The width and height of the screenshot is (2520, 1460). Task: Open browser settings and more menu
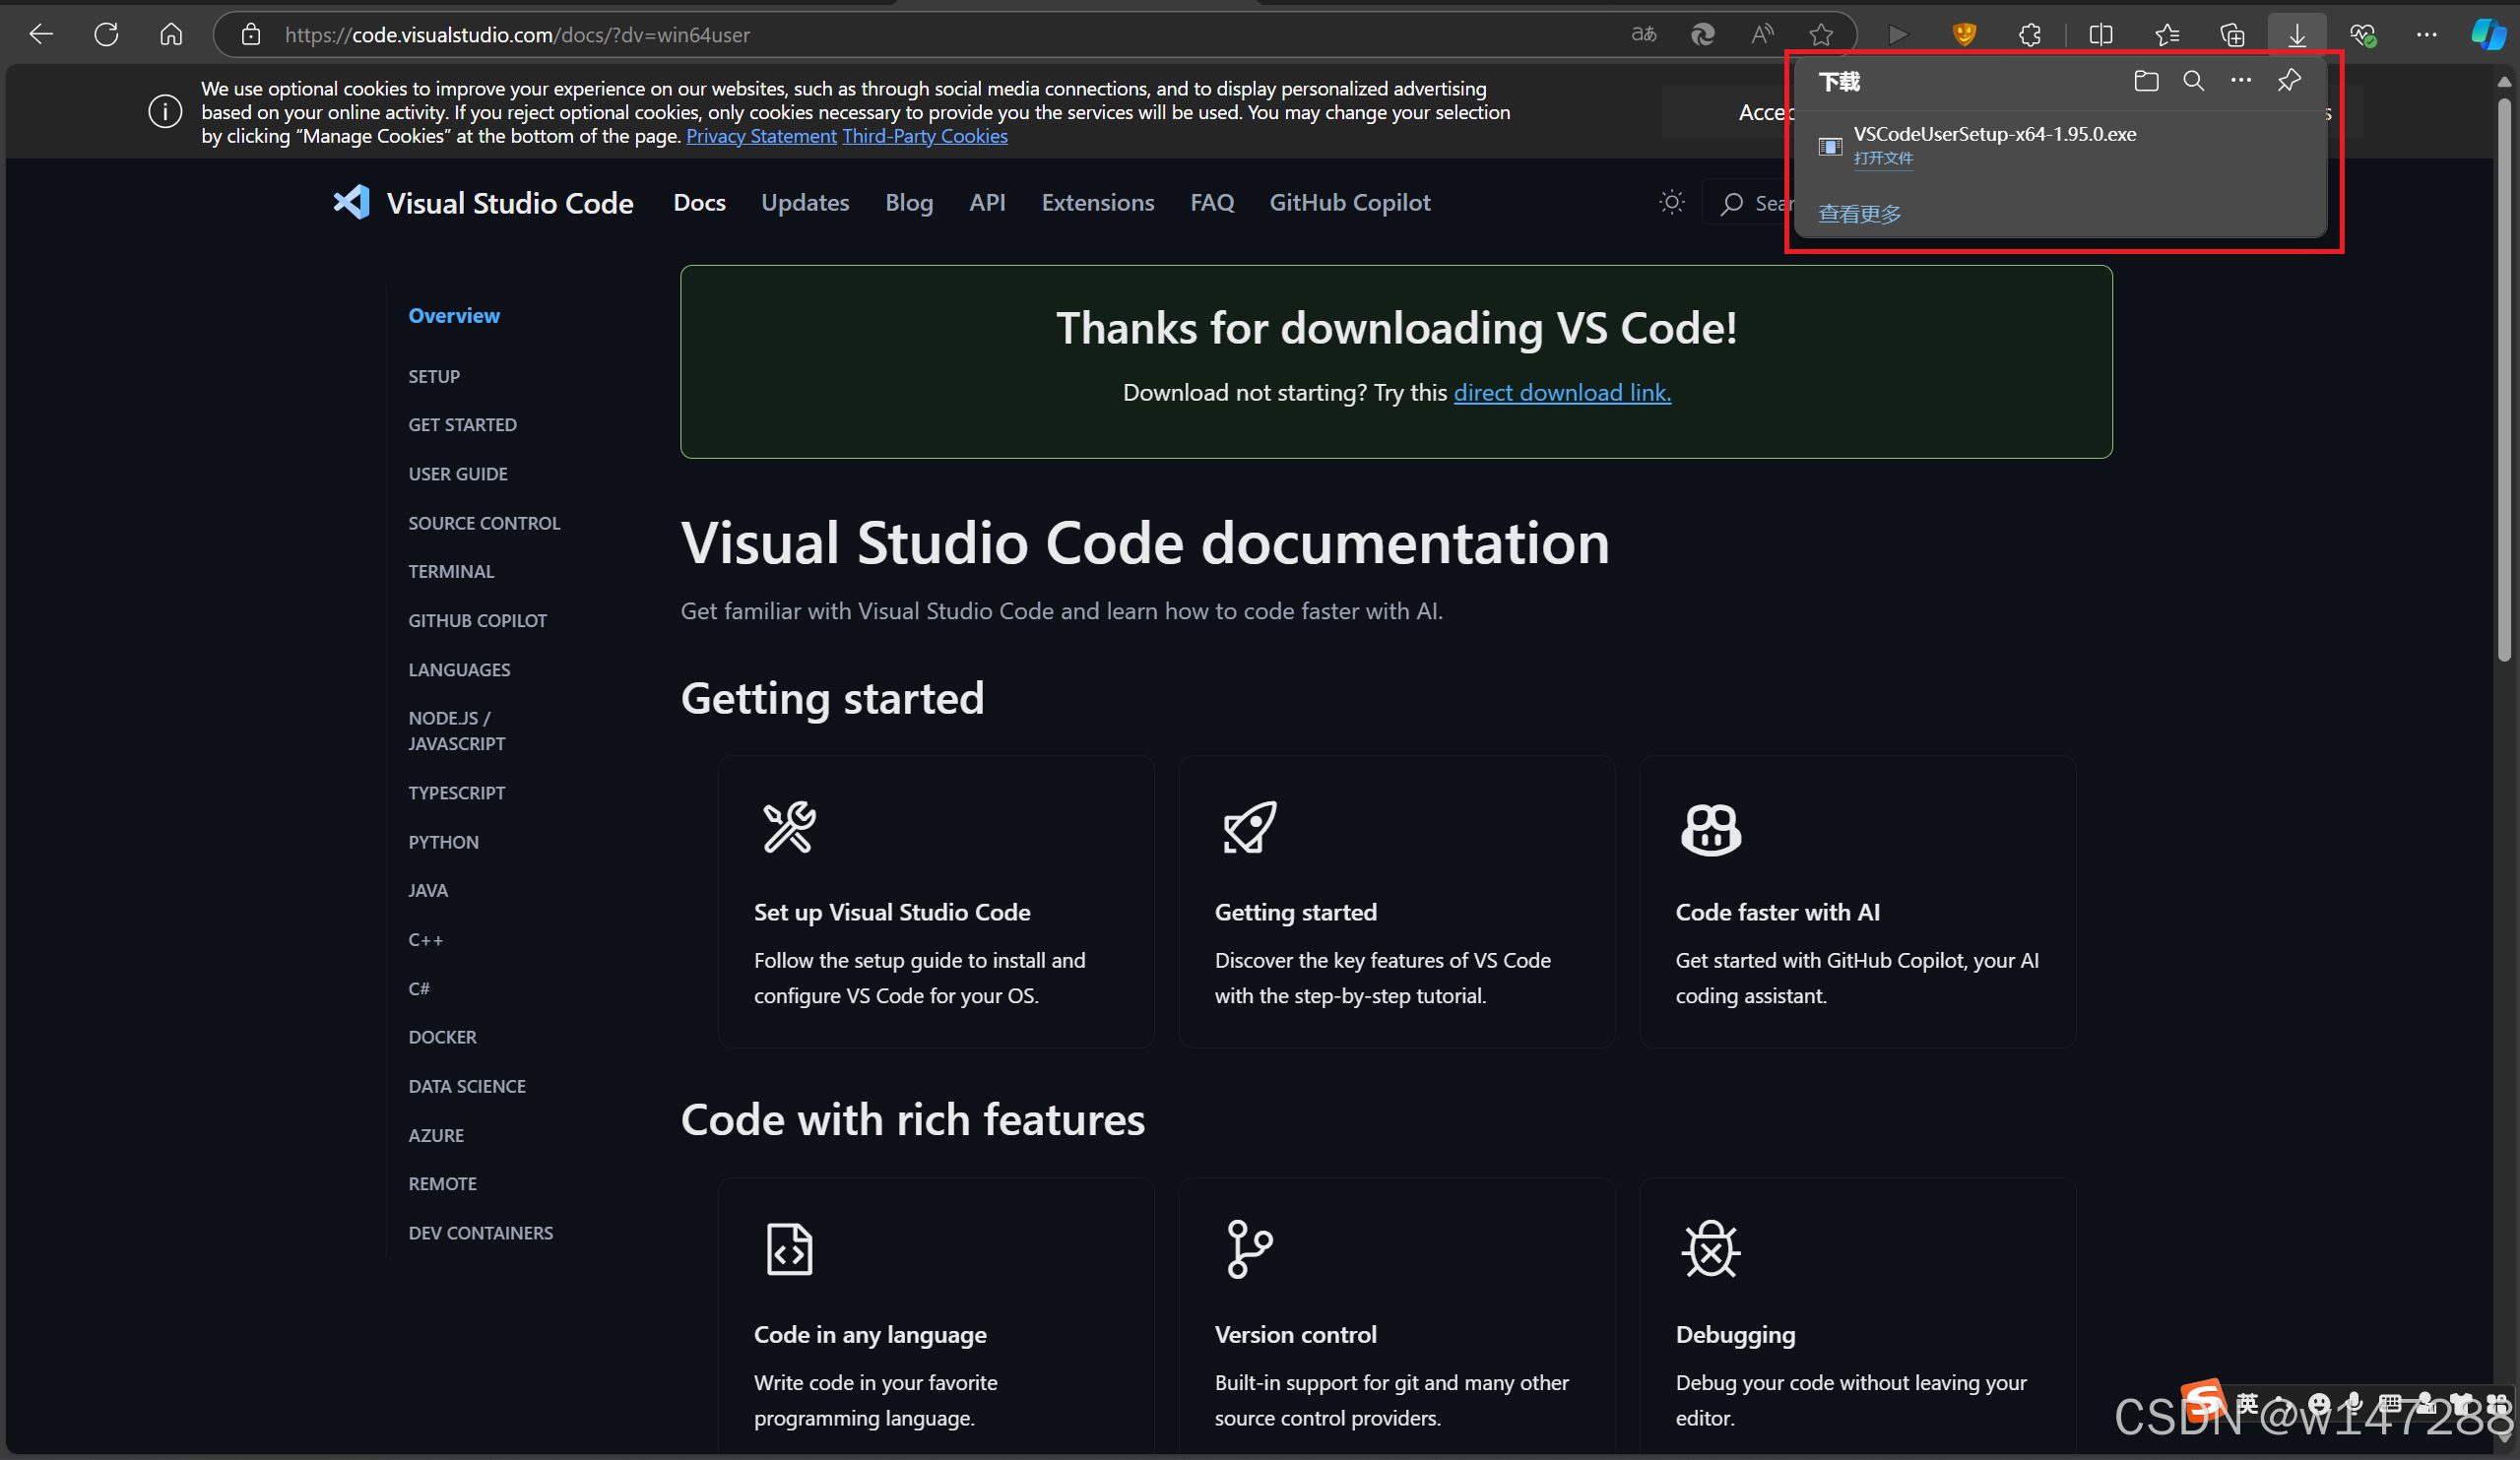pyautogui.click(x=2426, y=35)
